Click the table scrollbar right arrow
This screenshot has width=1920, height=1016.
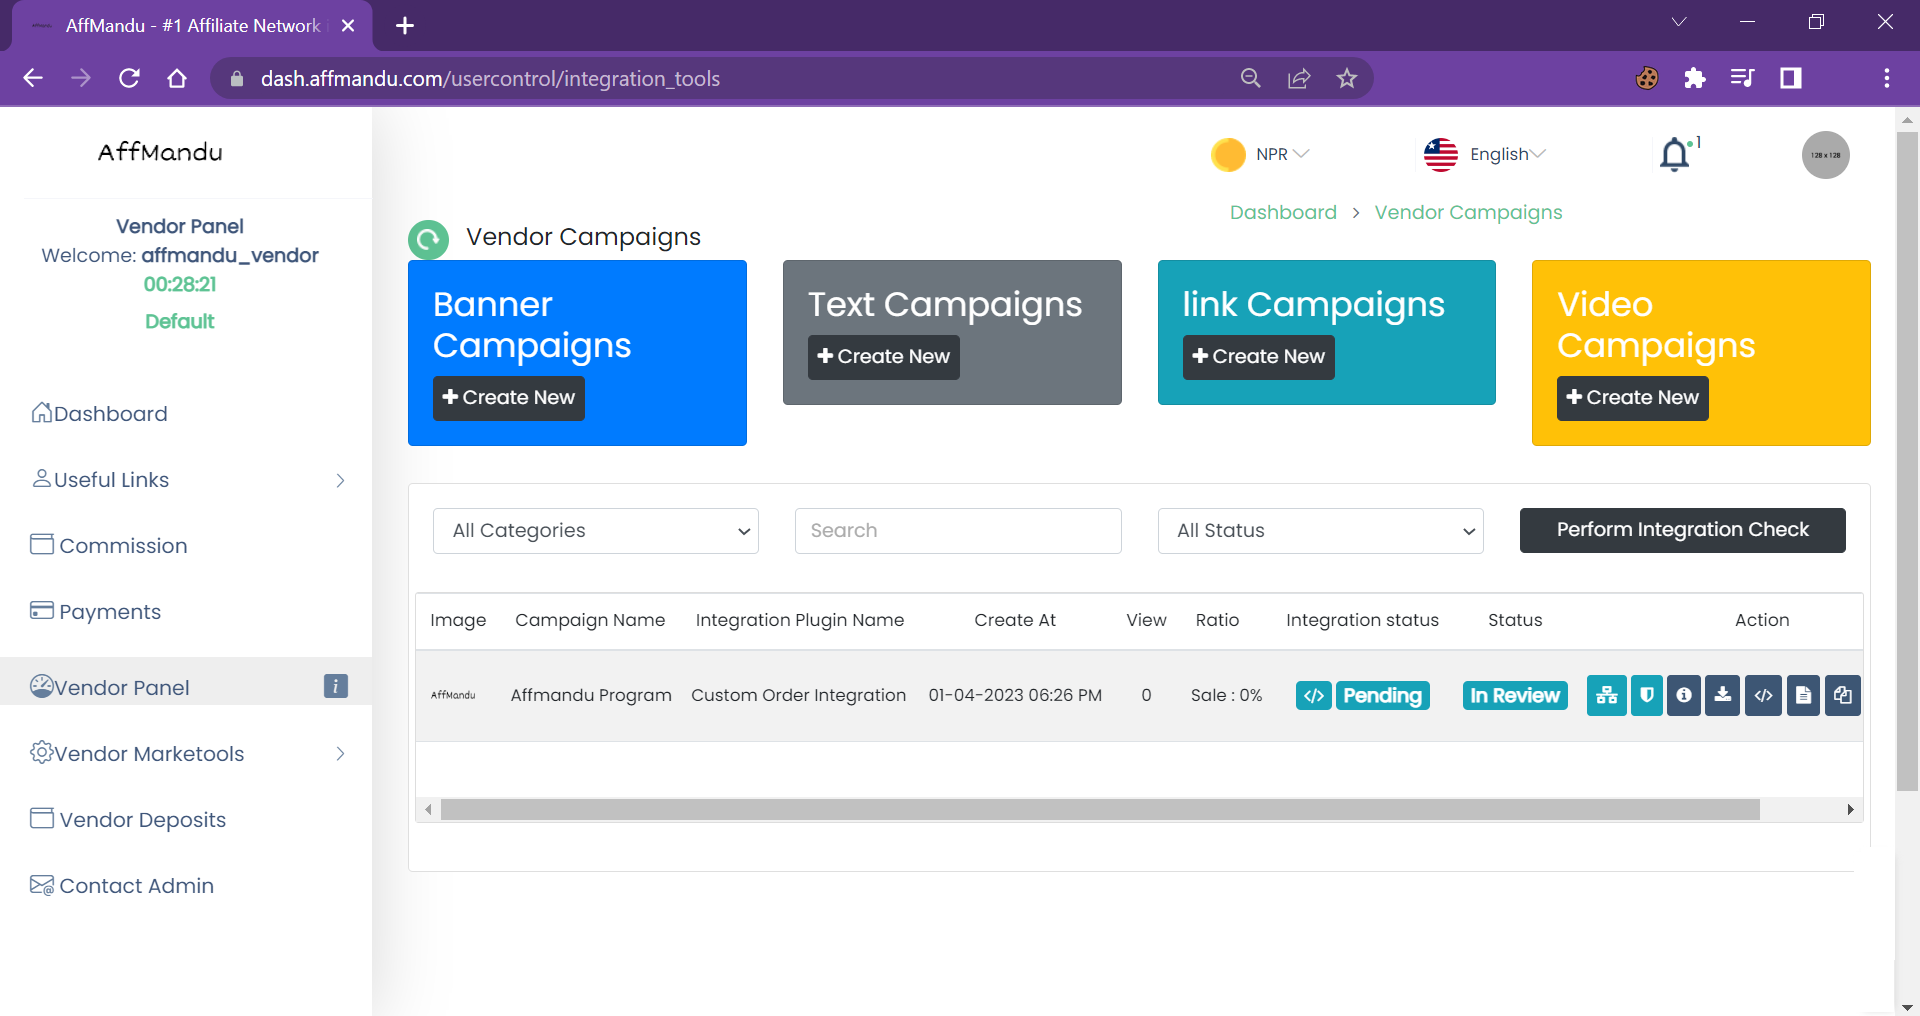[1850, 810]
